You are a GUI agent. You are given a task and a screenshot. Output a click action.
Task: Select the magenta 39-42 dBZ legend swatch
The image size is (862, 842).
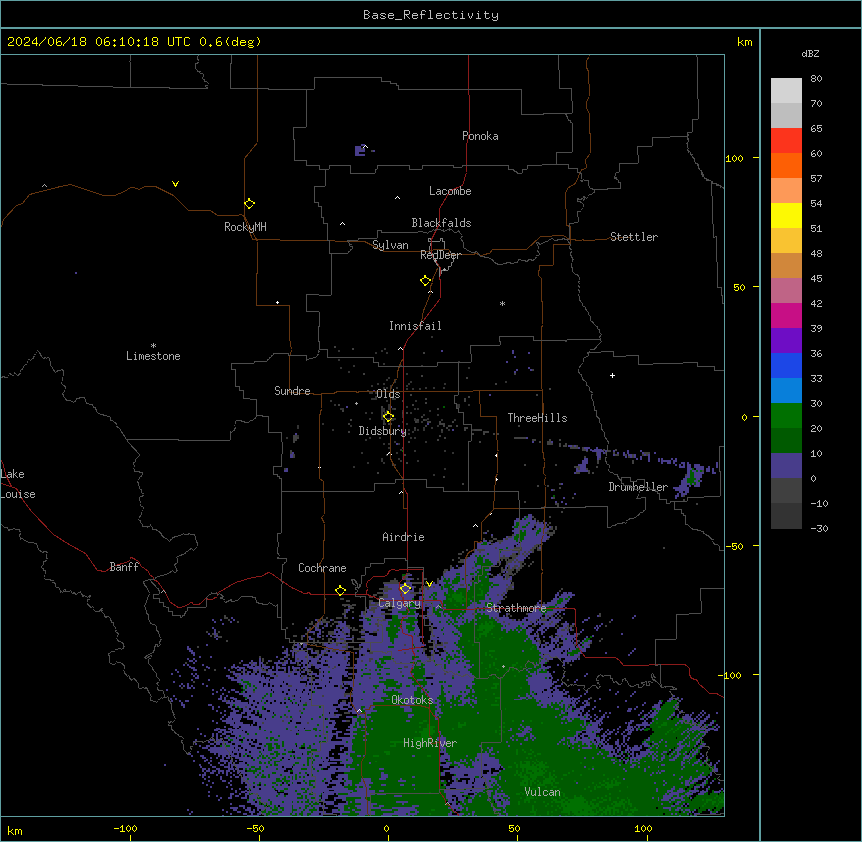pos(786,315)
